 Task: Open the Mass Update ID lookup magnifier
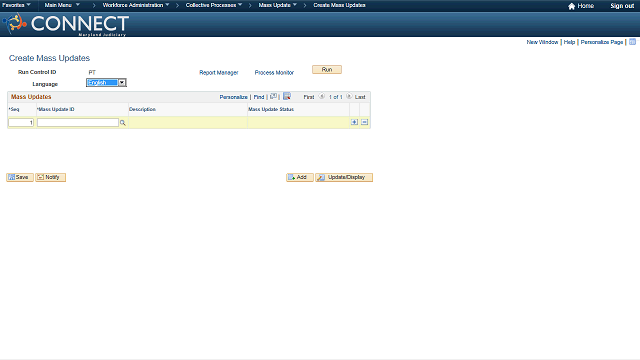click(x=122, y=122)
